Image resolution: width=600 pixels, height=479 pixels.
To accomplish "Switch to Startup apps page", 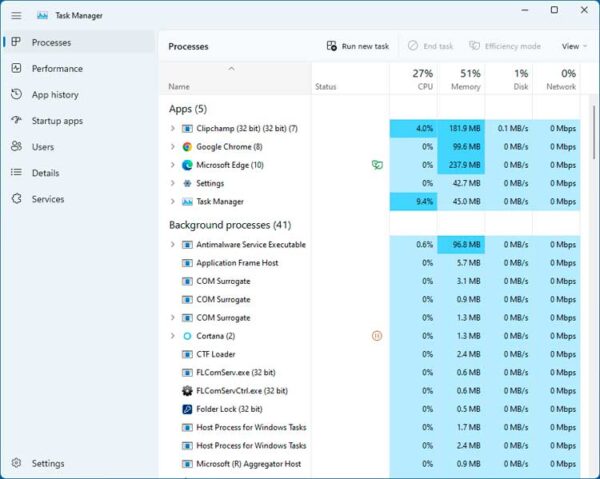I will pos(78,121).
